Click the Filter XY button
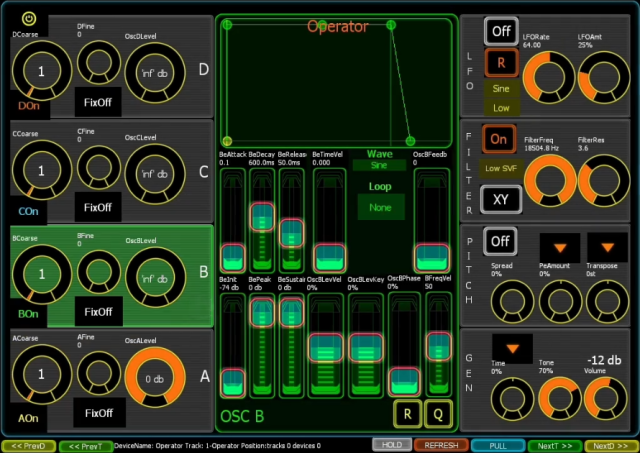Viewport: 640px width, 453px height. [501, 199]
